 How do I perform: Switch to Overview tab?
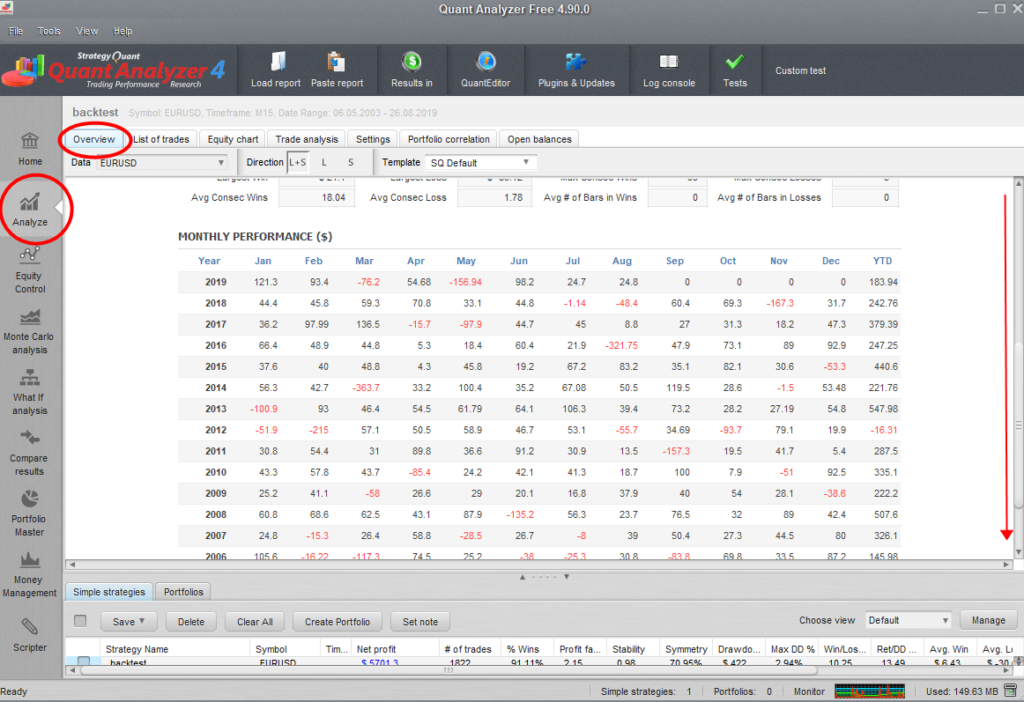tap(94, 139)
